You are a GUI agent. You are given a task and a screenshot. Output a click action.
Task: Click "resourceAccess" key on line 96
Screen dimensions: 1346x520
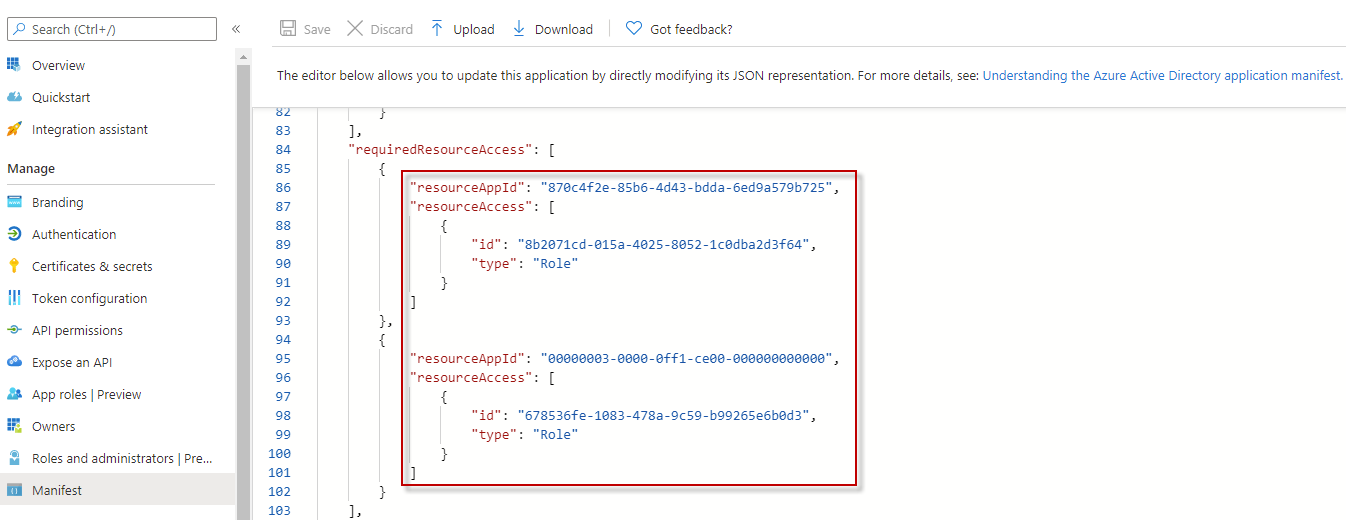(468, 377)
